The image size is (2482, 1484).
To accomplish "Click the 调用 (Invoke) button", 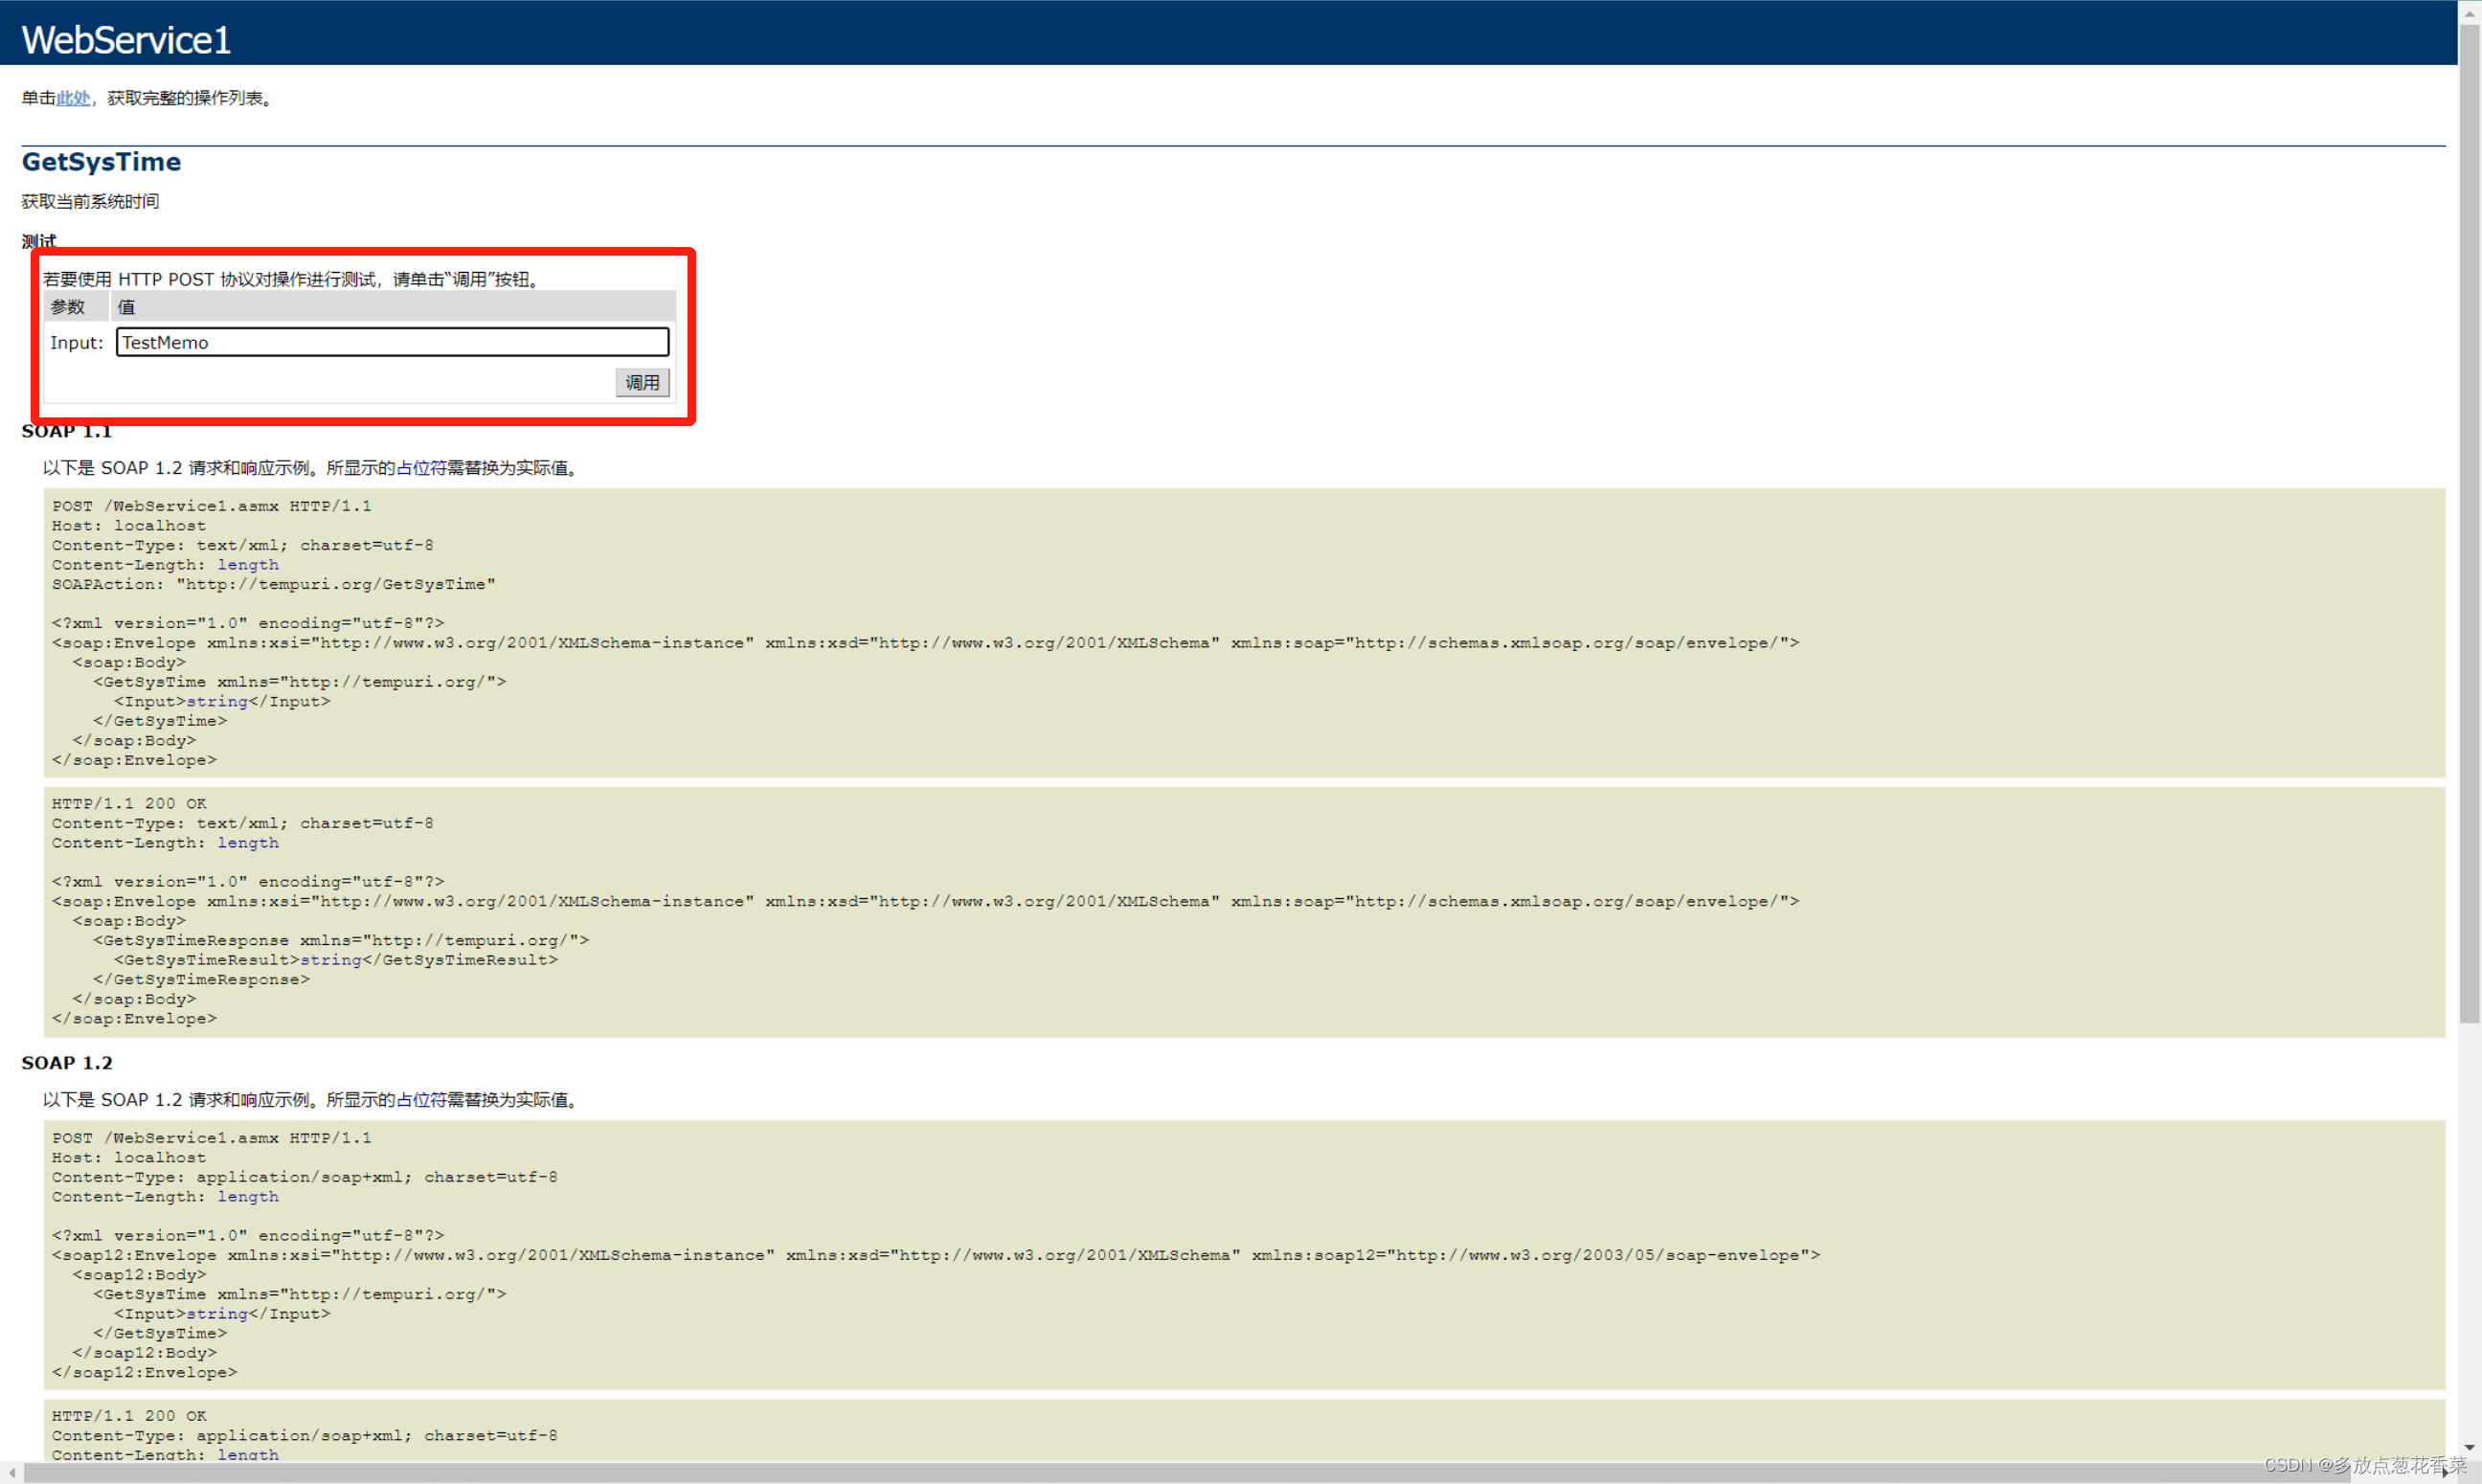I will point(641,382).
